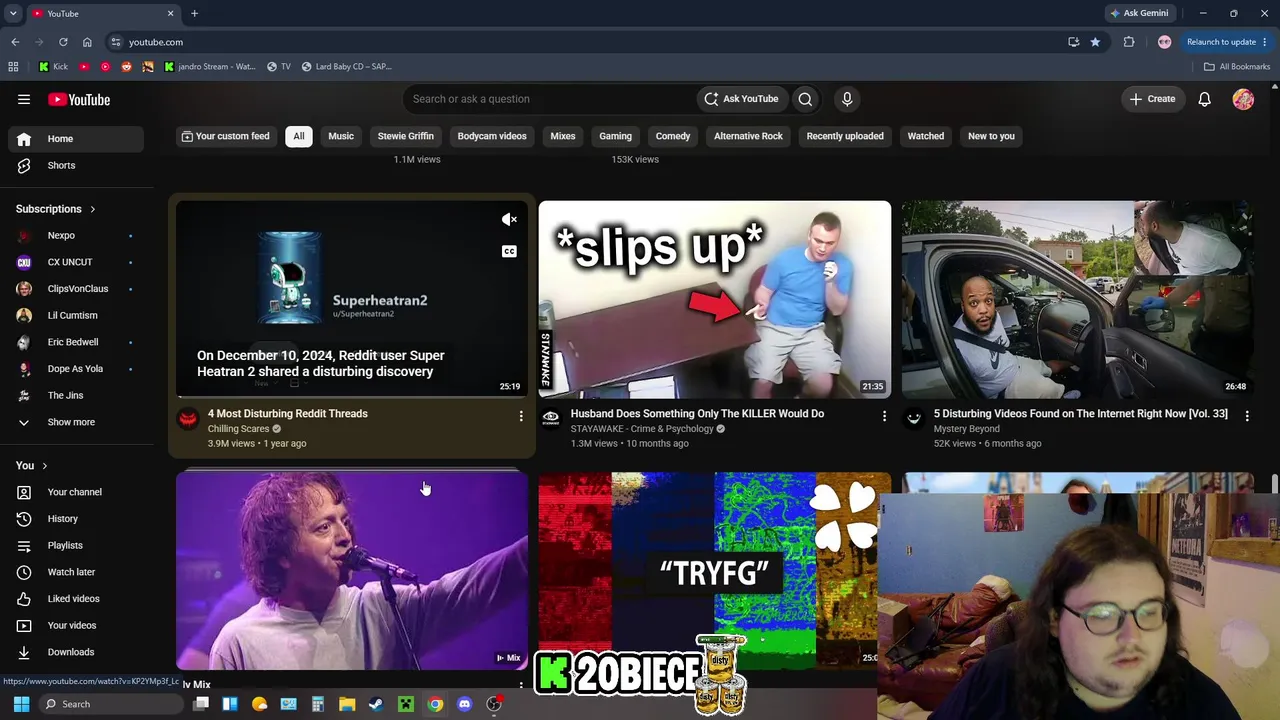Open the tab search dropdown arrow
This screenshot has width=1280, height=720.
[x=13, y=14]
